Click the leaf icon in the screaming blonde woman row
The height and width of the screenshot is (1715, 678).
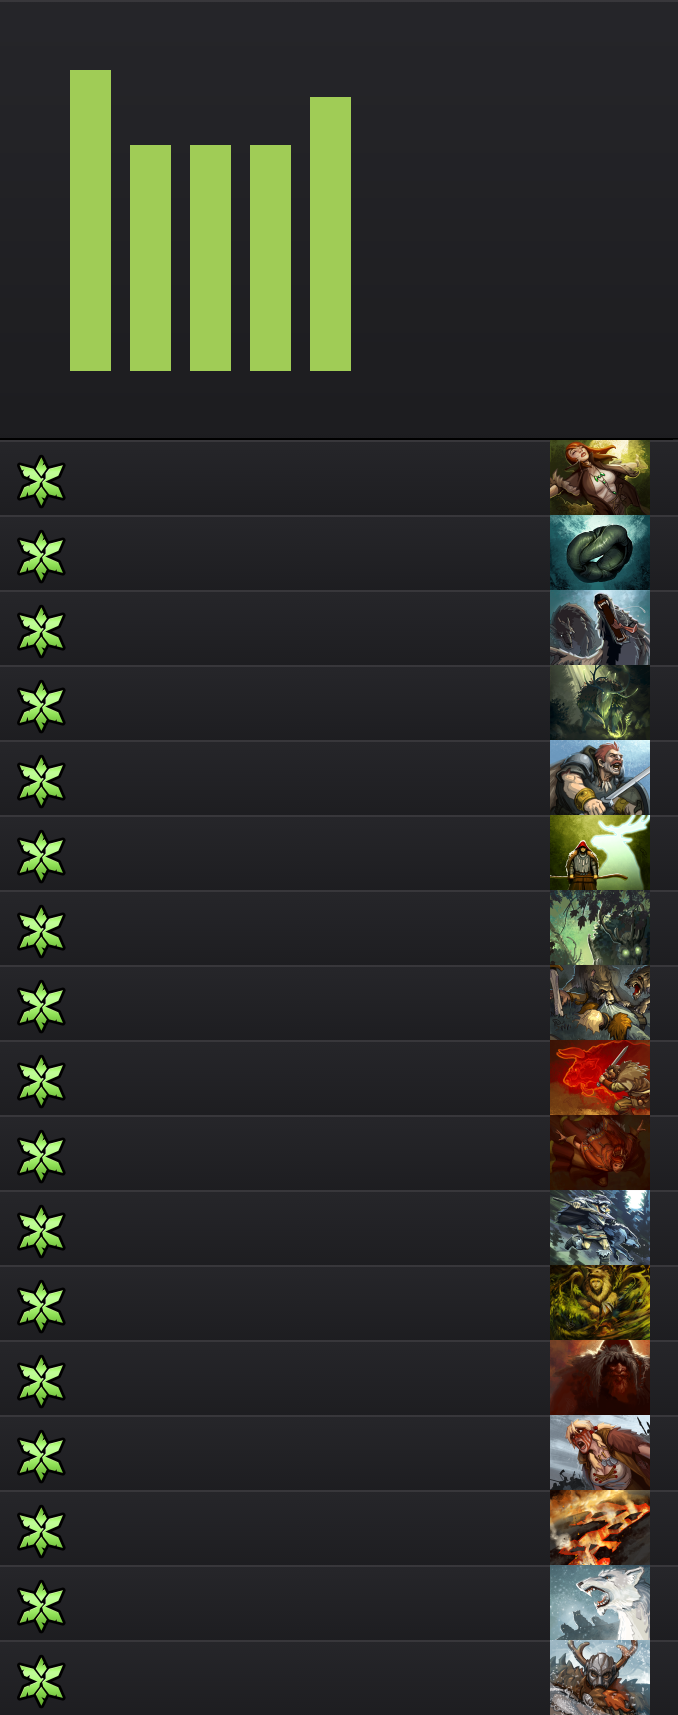(x=41, y=1456)
